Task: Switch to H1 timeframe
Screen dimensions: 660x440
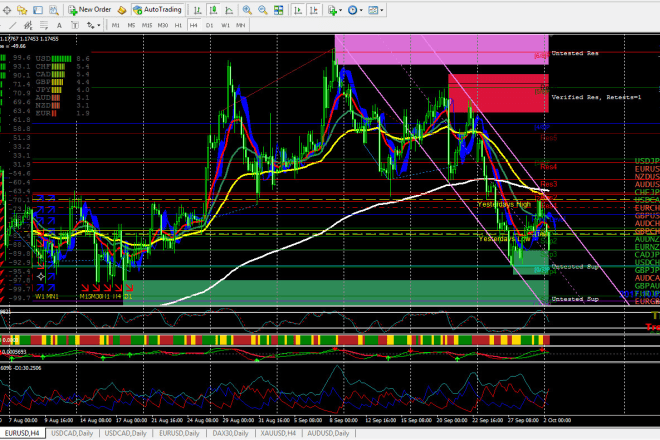Action: (178, 26)
